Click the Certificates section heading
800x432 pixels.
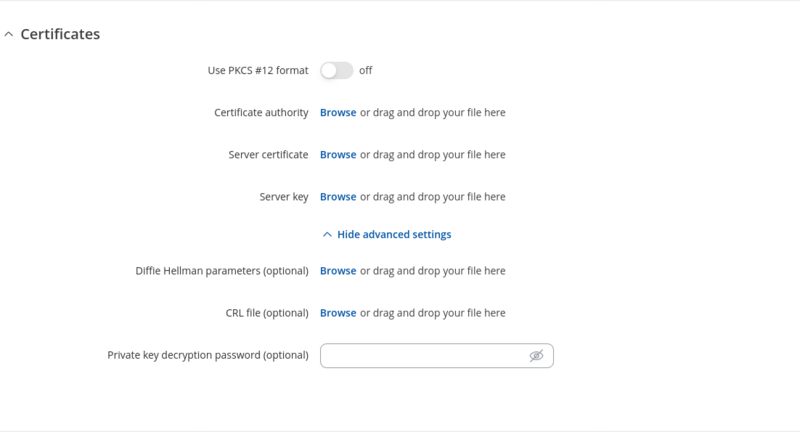tap(60, 34)
